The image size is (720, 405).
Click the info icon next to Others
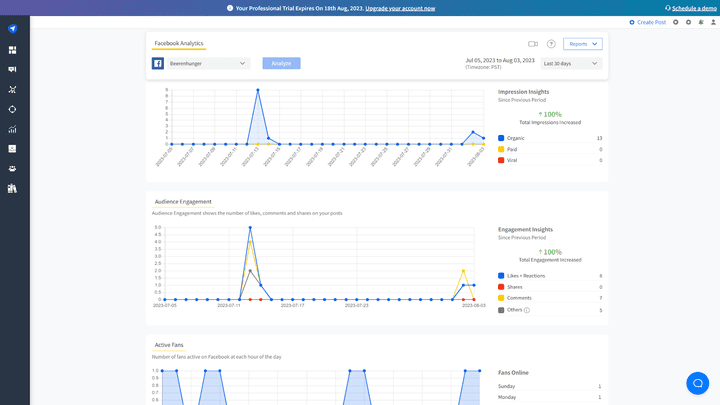click(527, 310)
